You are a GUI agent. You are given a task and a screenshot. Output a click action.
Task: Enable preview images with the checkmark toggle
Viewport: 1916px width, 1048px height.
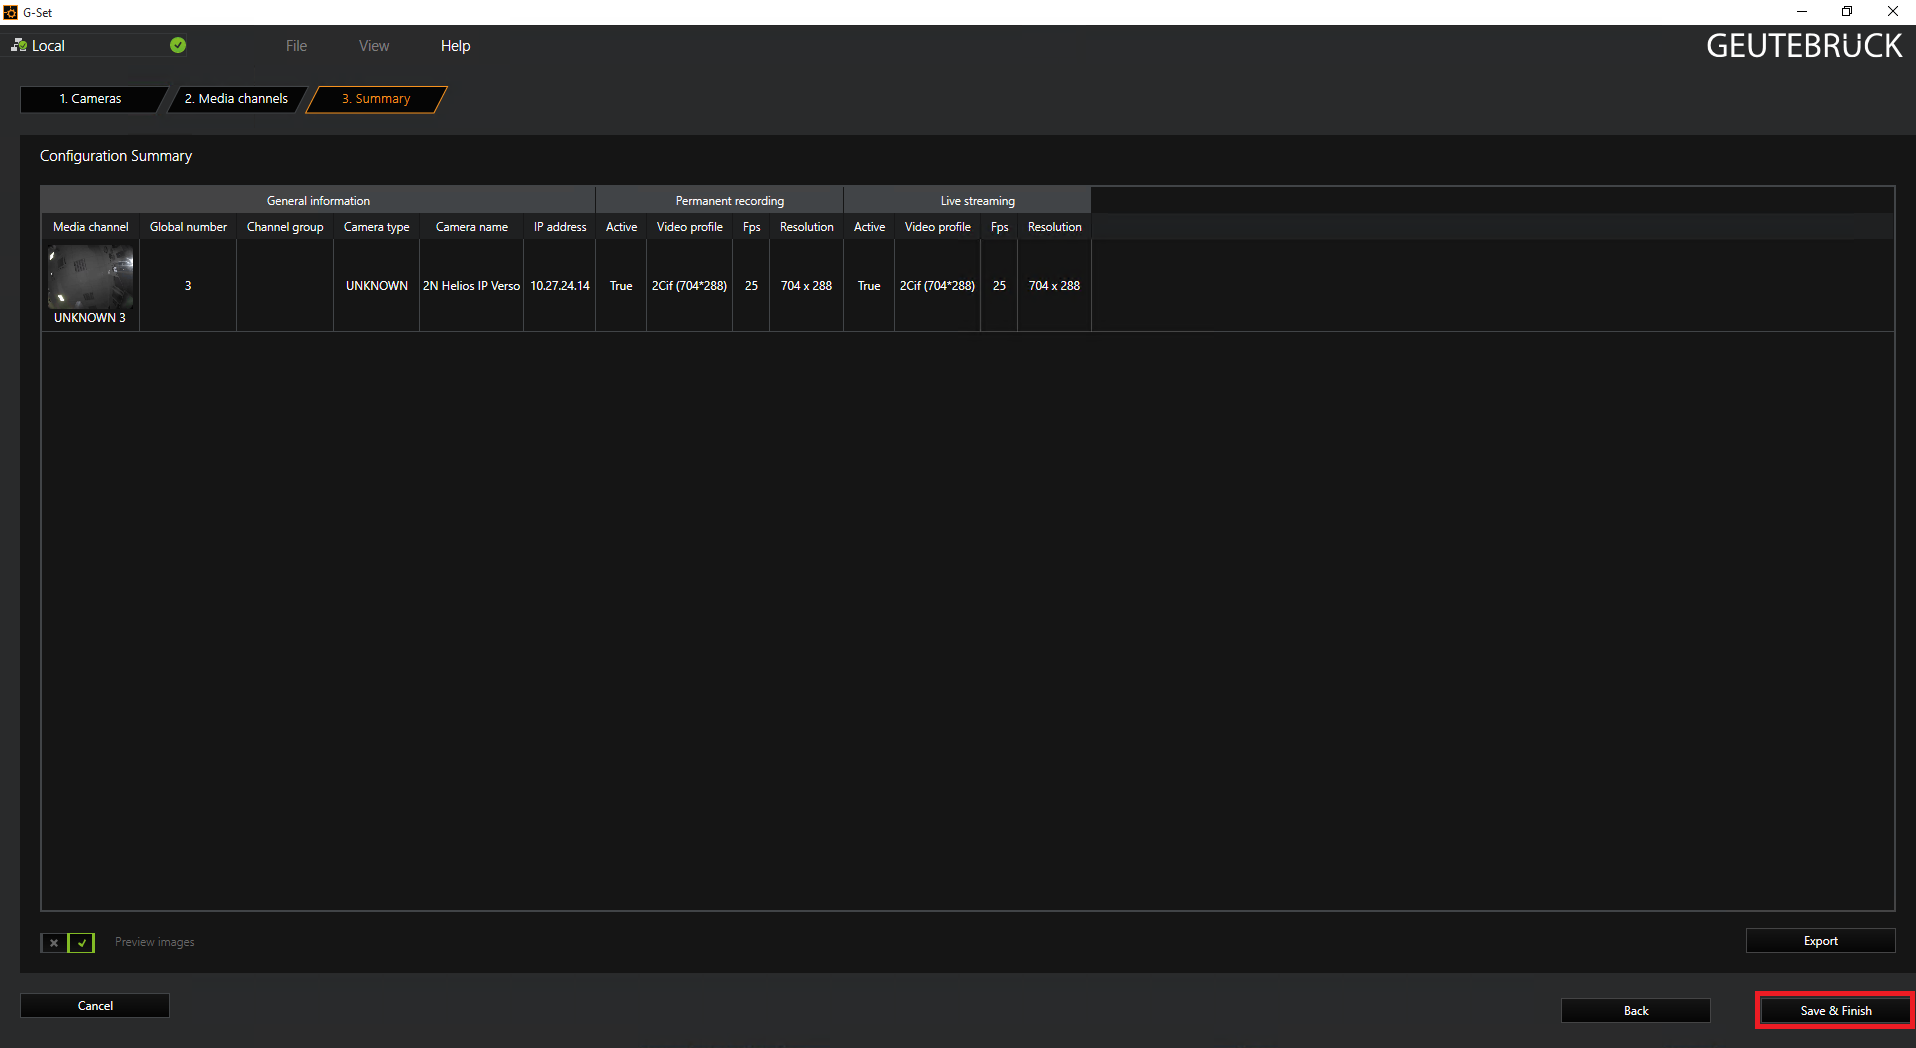point(82,942)
